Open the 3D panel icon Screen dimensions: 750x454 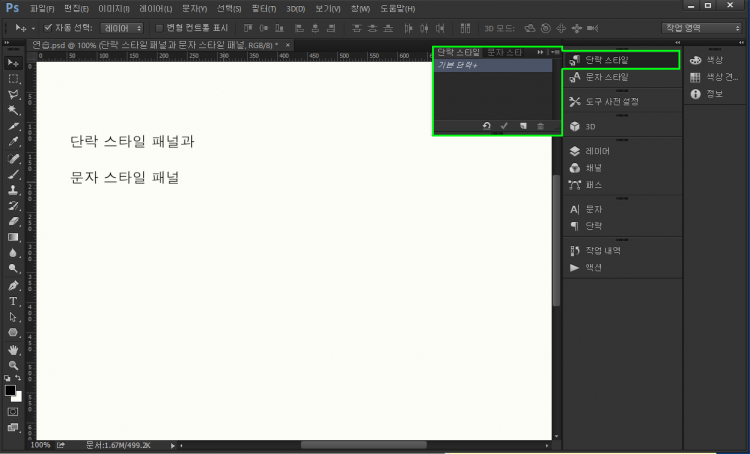(x=590, y=127)
